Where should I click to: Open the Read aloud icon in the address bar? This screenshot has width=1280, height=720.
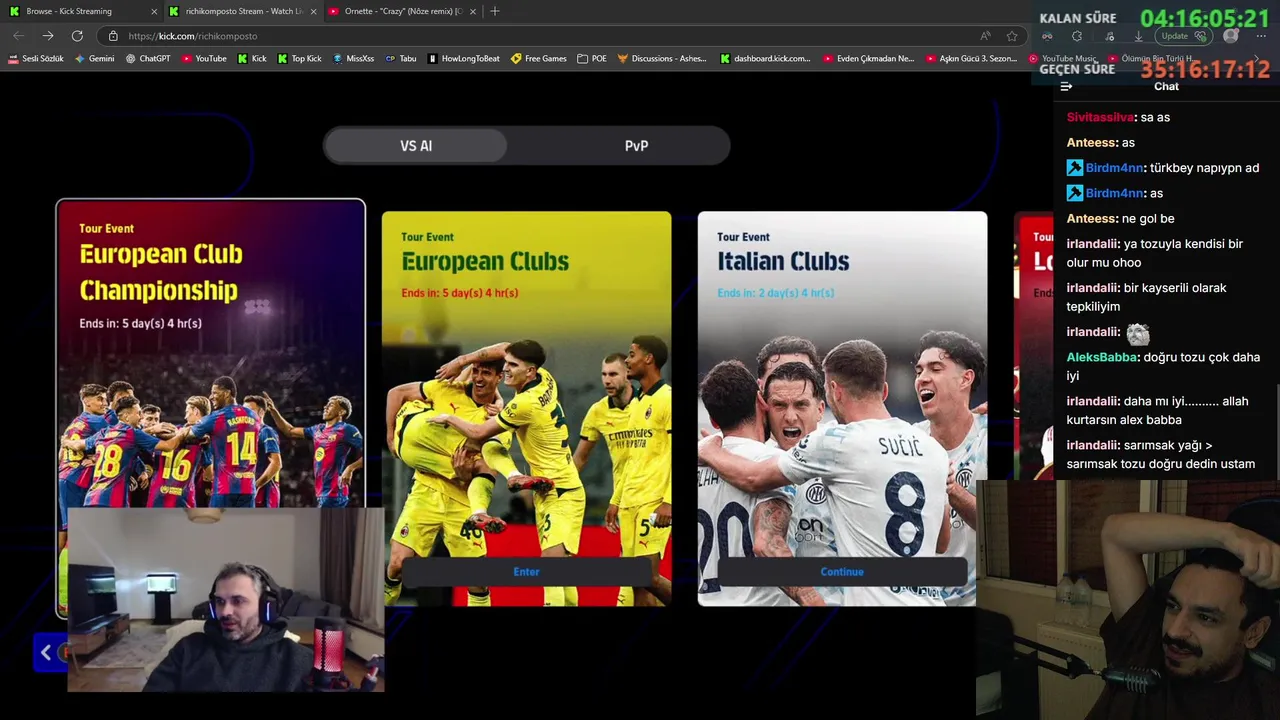(x=985, y=36)
